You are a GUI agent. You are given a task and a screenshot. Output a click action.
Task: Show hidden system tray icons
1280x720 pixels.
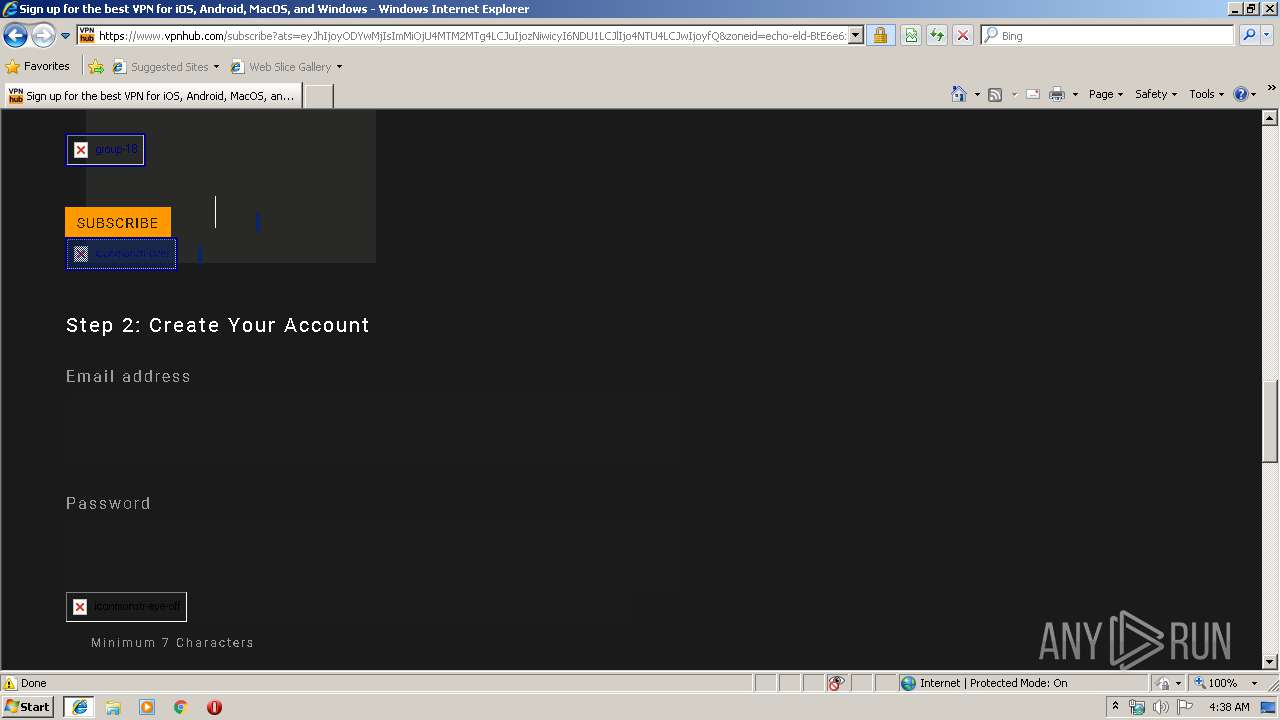[1115, 707]
